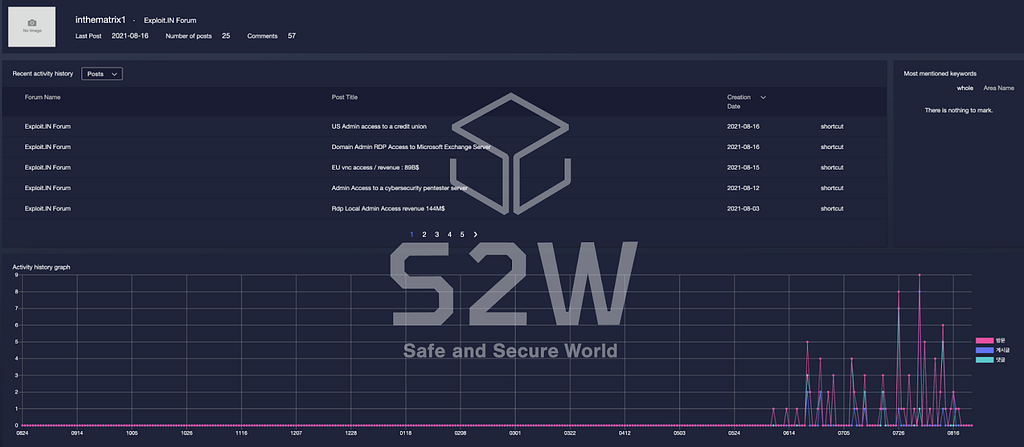Viewport: 1024px width, 447px height.
Task: Select current page 1 in pagination
Action: (x=411, y=234)
